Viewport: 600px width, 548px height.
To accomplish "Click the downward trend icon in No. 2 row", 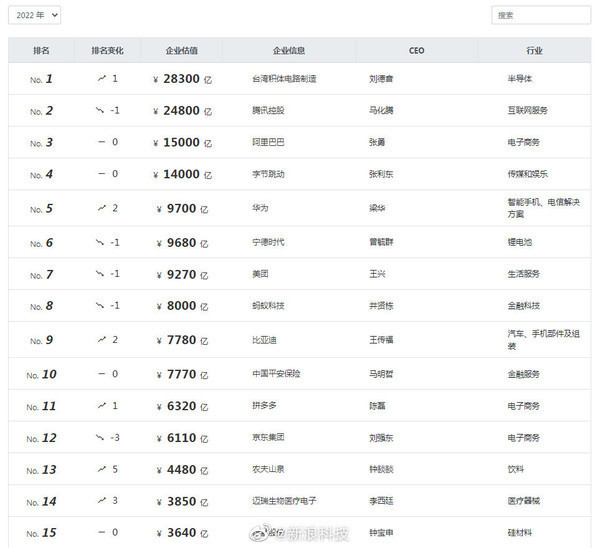I will [99, 111].
